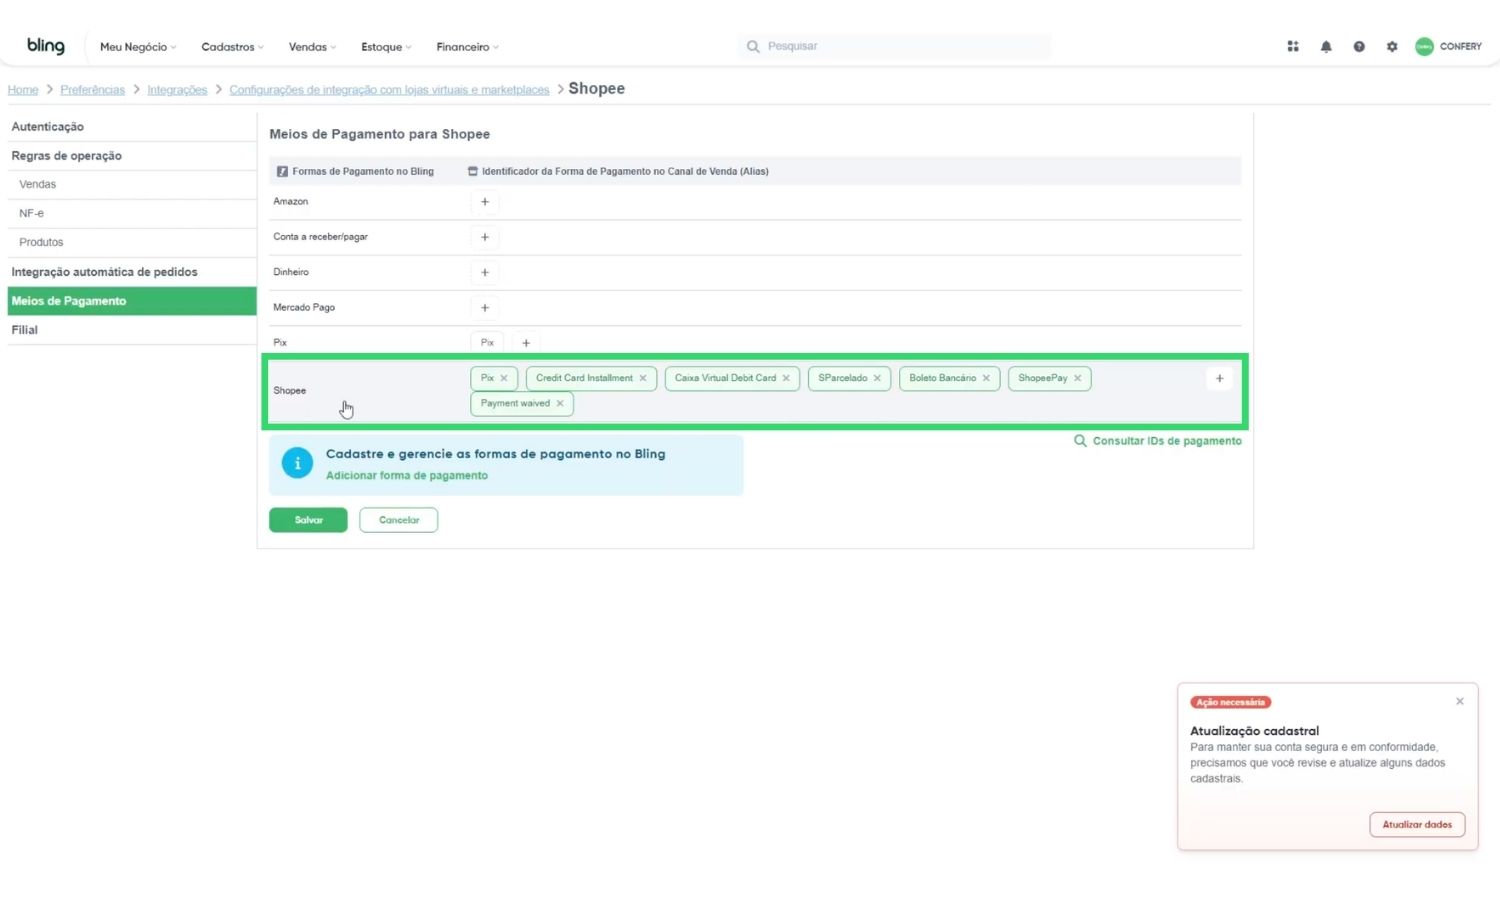Add alias to Mercado Pago row
This screenshot has height=900, width=1500.
click(485, 308)
